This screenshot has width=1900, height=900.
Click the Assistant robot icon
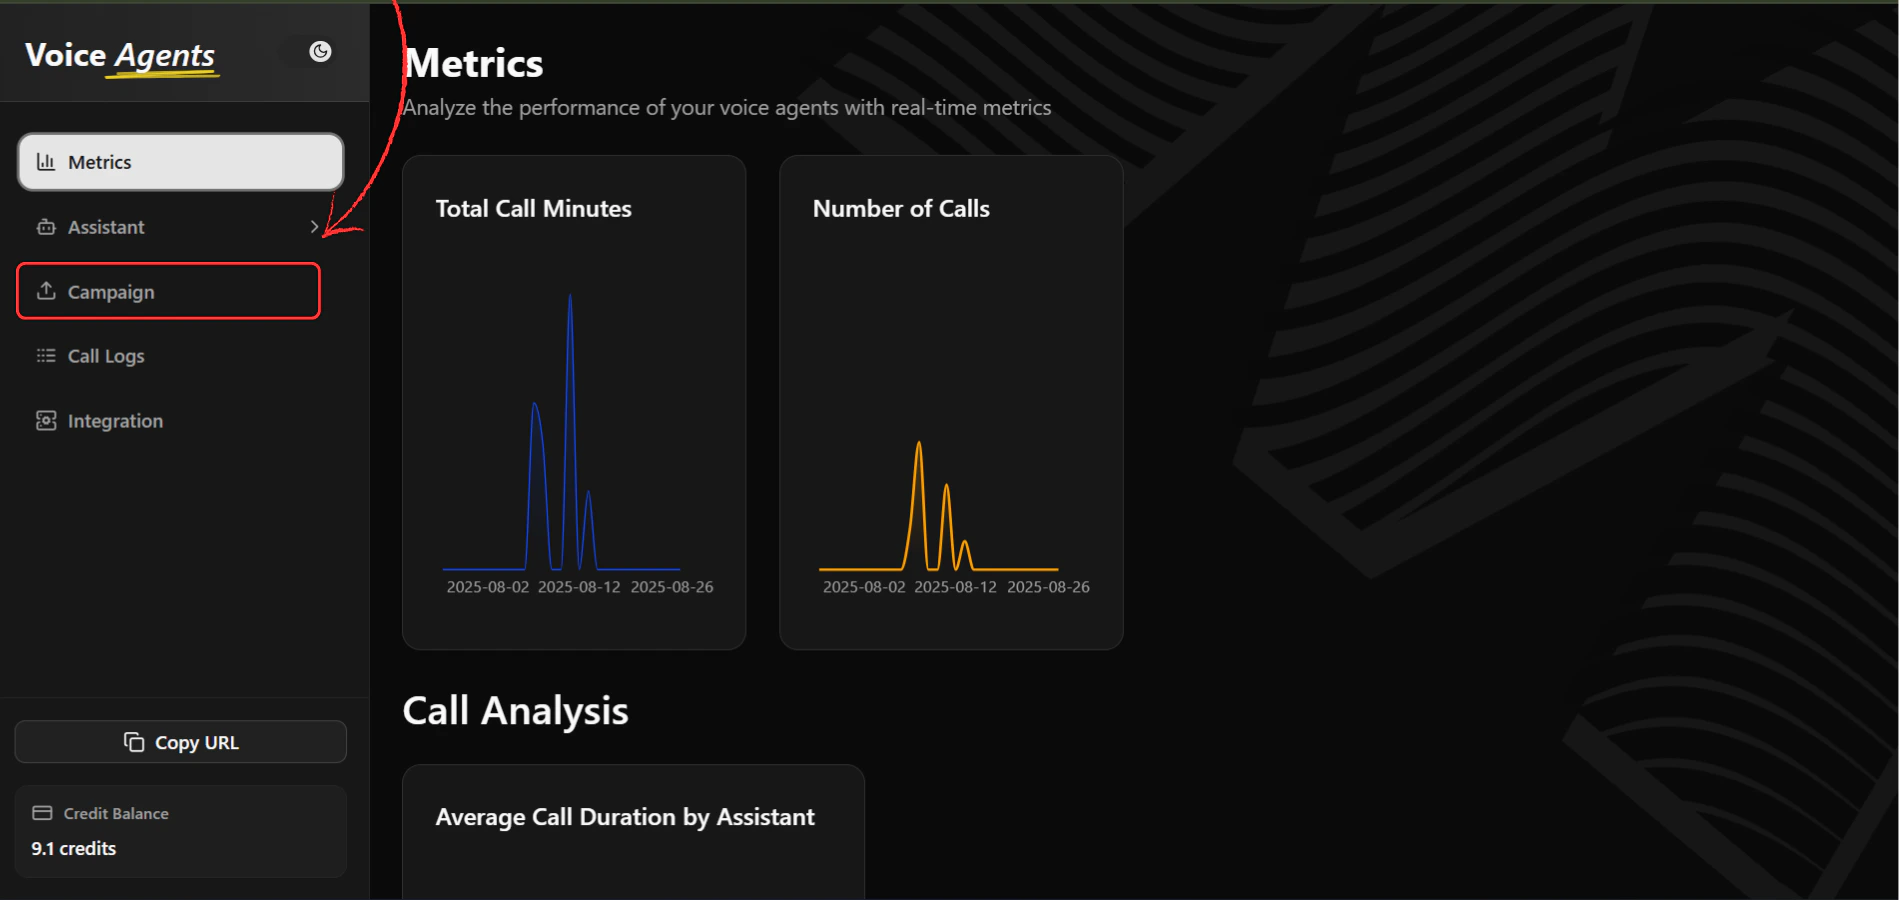pos(46,227)
